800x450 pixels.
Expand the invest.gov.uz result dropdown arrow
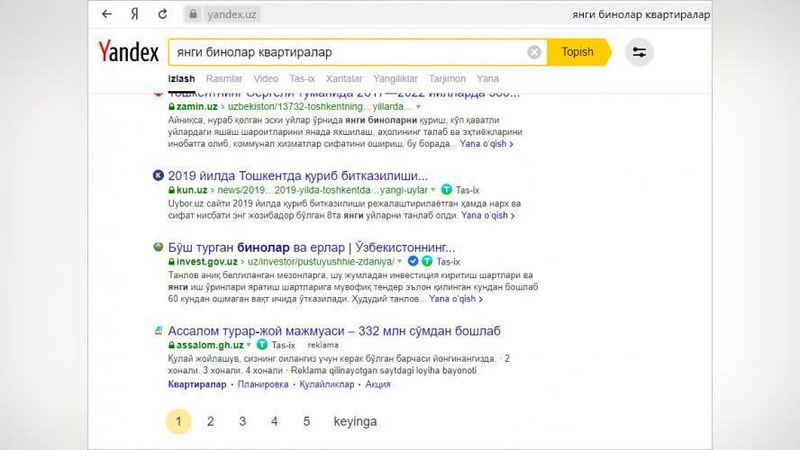point(399,261)
